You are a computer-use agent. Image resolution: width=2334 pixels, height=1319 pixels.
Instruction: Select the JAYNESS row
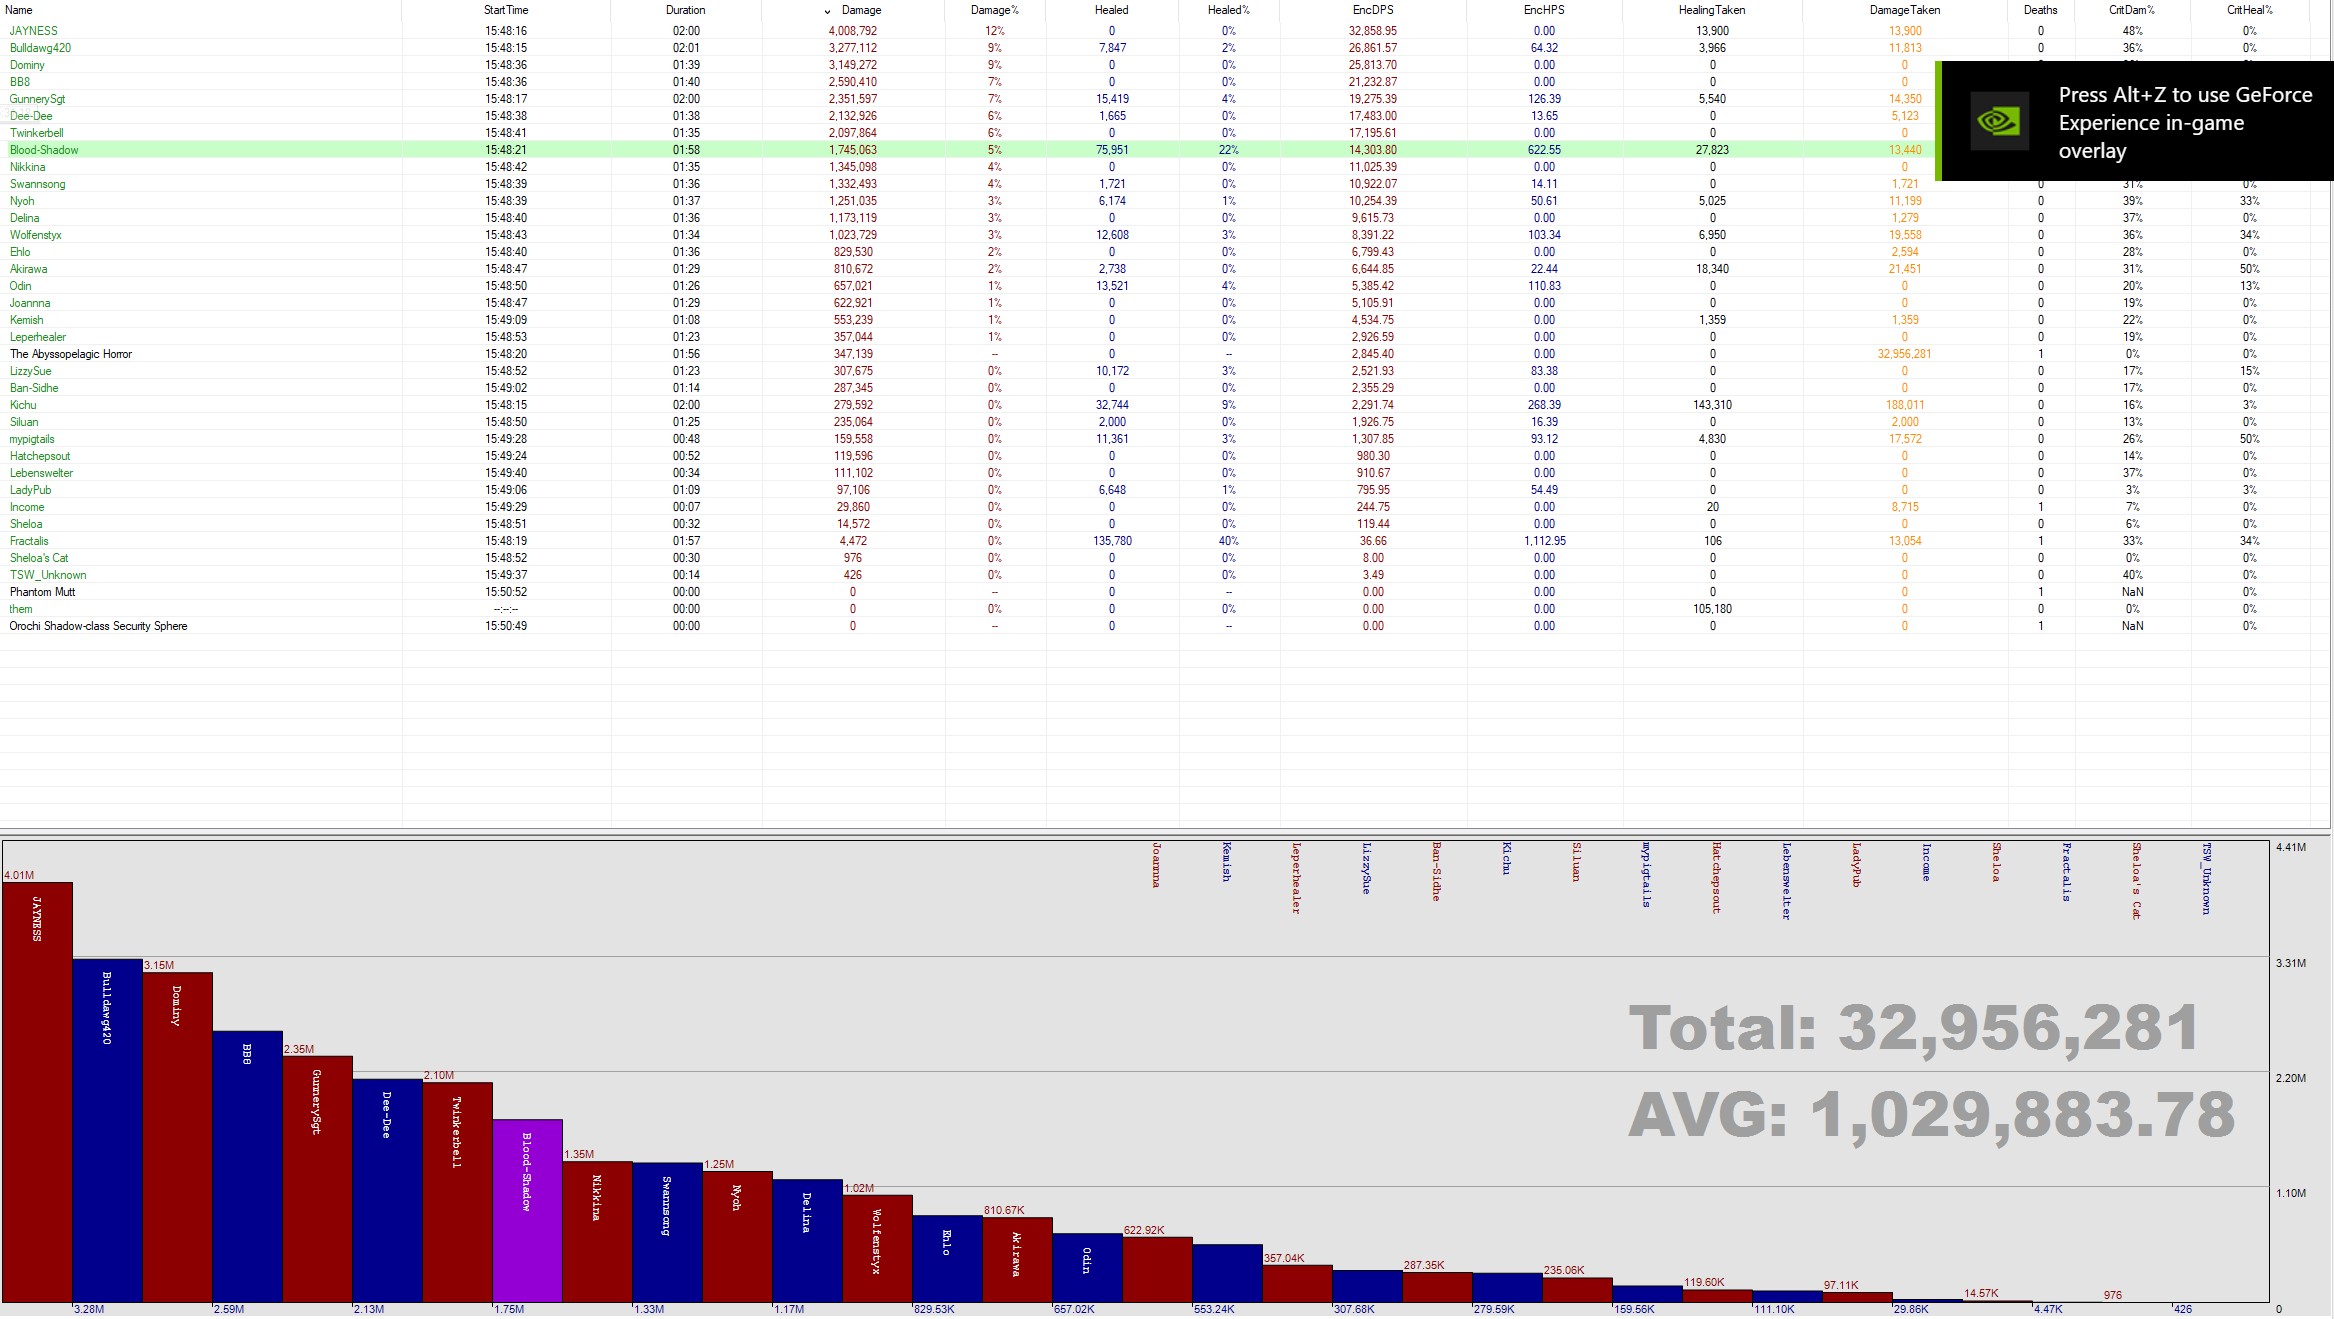(x=34, y=31)
